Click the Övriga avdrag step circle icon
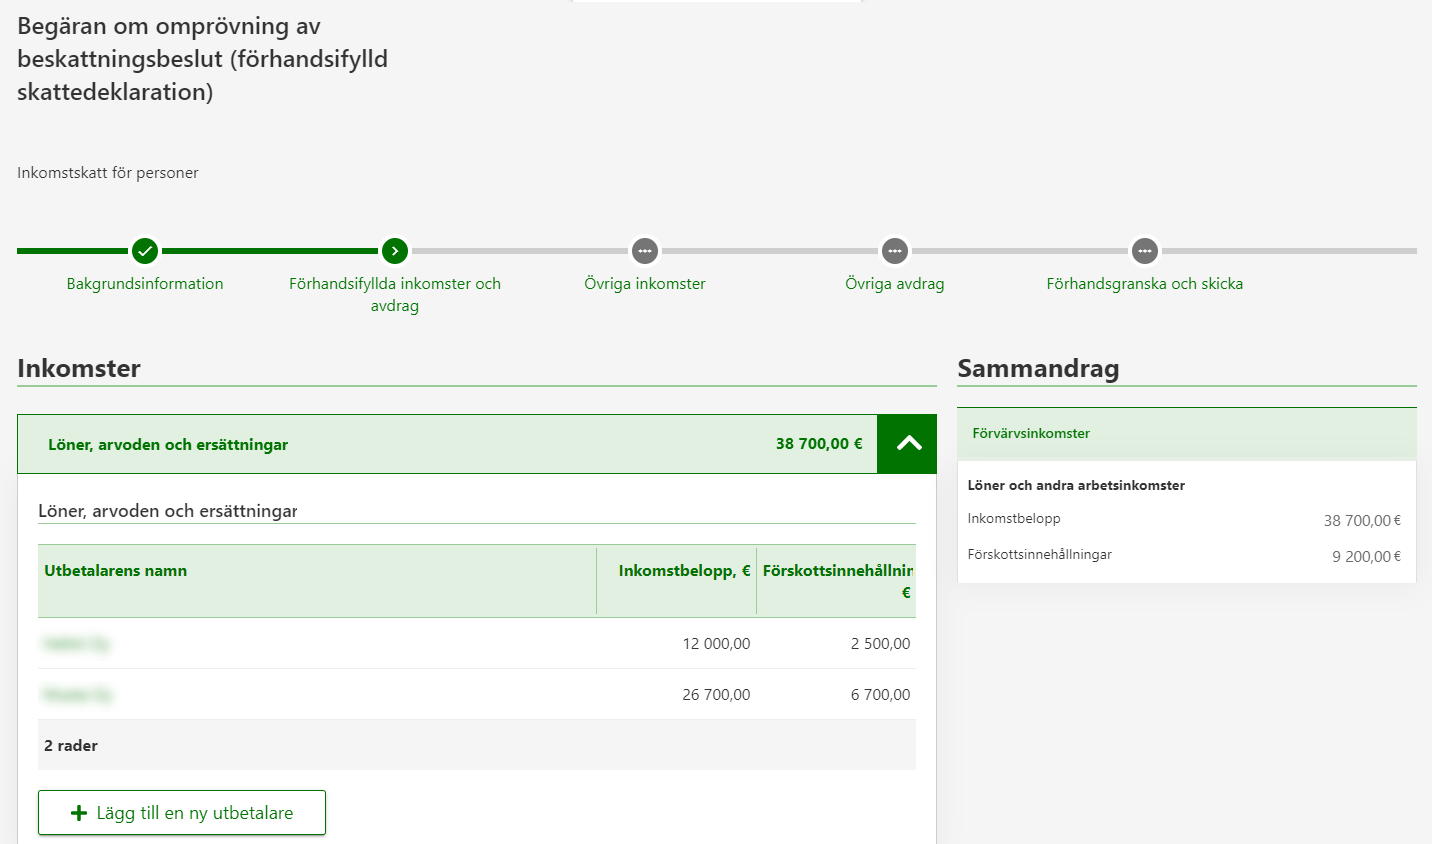This screenshot has width=1432, height=844. [895, 251]
